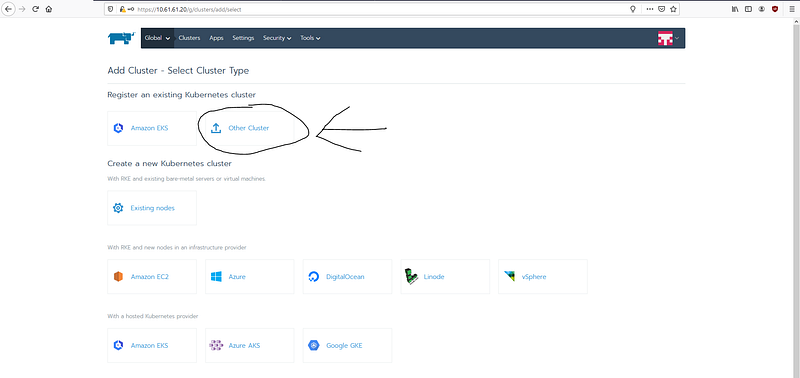Click the Other Cluster upload icon

pyautogui.click(x=216, y=129)
